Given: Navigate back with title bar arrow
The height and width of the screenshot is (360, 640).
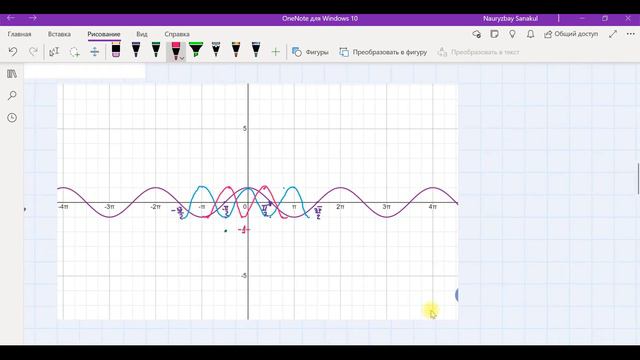Looking at the screenshot, I should point(11,18).
